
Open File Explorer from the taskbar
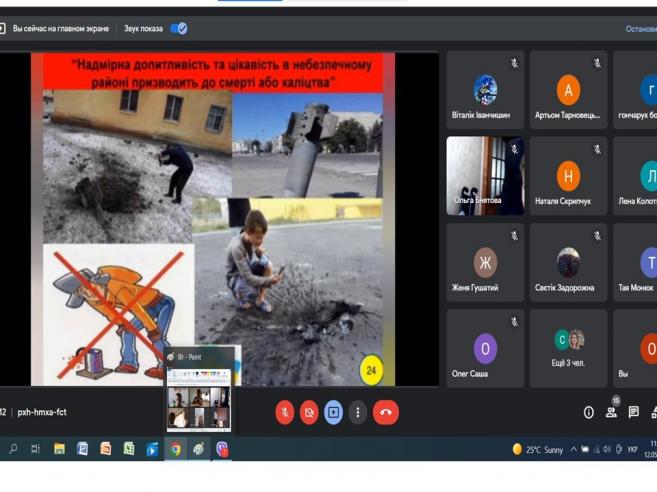point(60,449)
